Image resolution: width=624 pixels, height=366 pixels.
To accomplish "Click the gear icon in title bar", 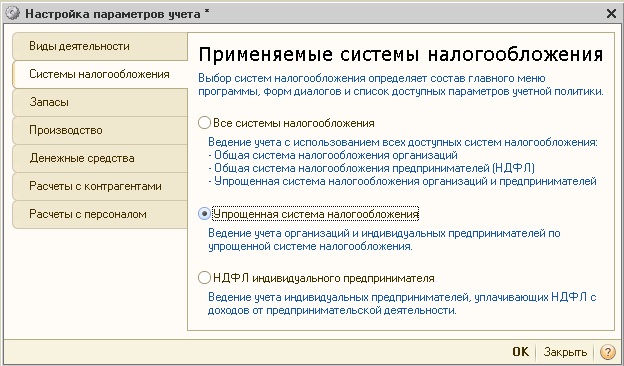I will click(13, 14).
